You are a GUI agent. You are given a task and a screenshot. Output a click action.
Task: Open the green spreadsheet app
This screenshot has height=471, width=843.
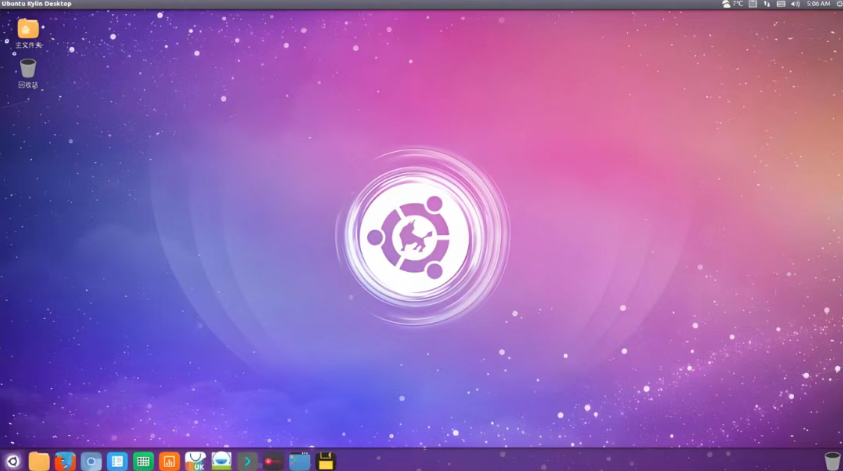[143, 461]
